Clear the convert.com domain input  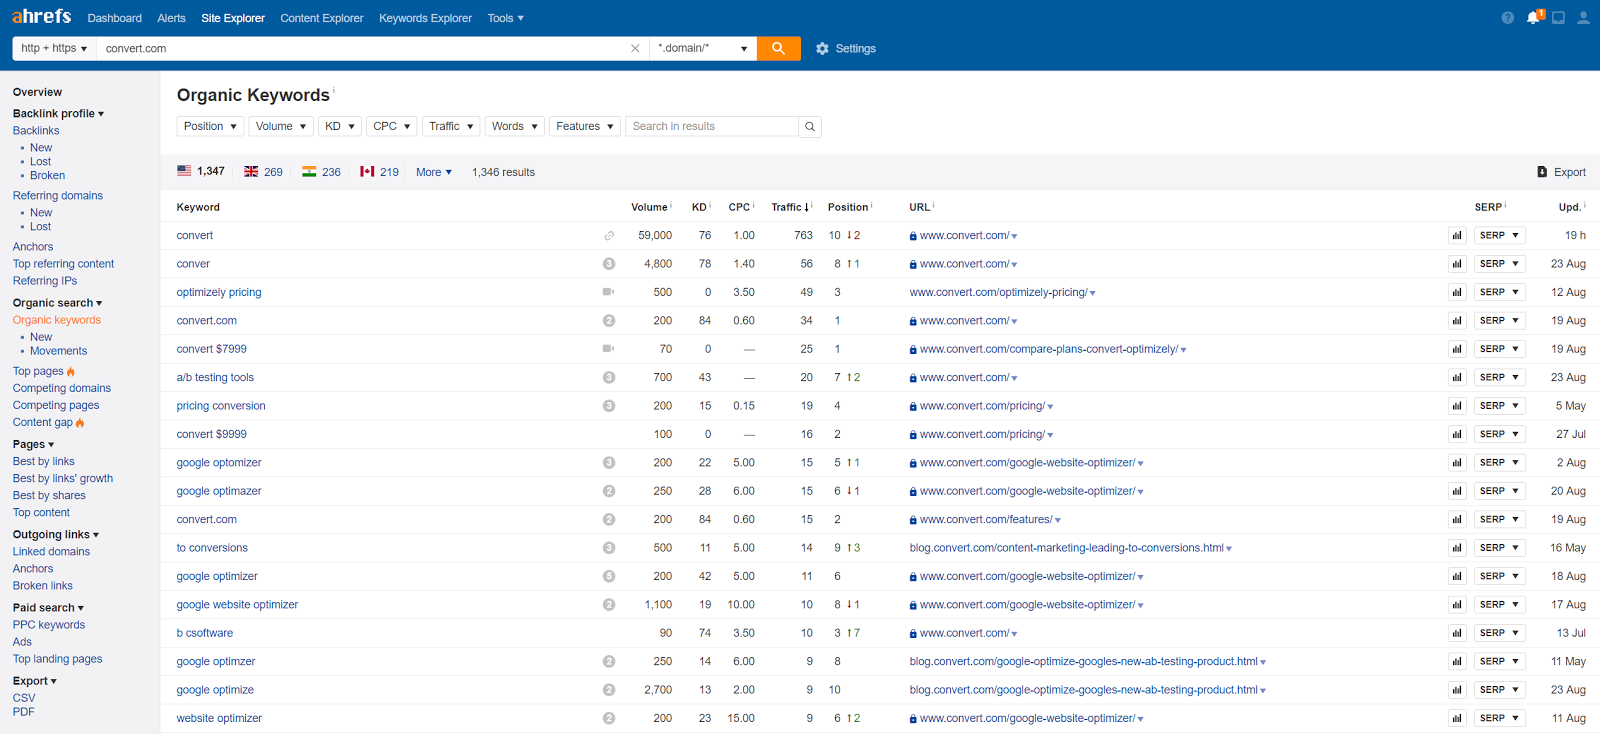(x=635, y=48)
